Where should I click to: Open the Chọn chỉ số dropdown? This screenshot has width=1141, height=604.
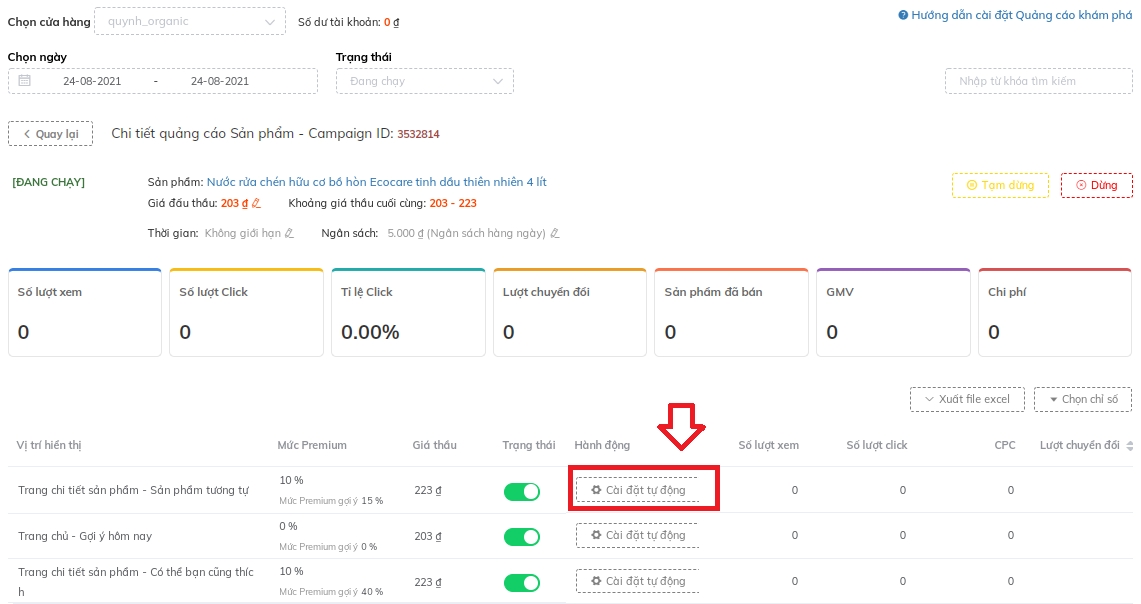pyautogui.click(x=1083, y=399)
